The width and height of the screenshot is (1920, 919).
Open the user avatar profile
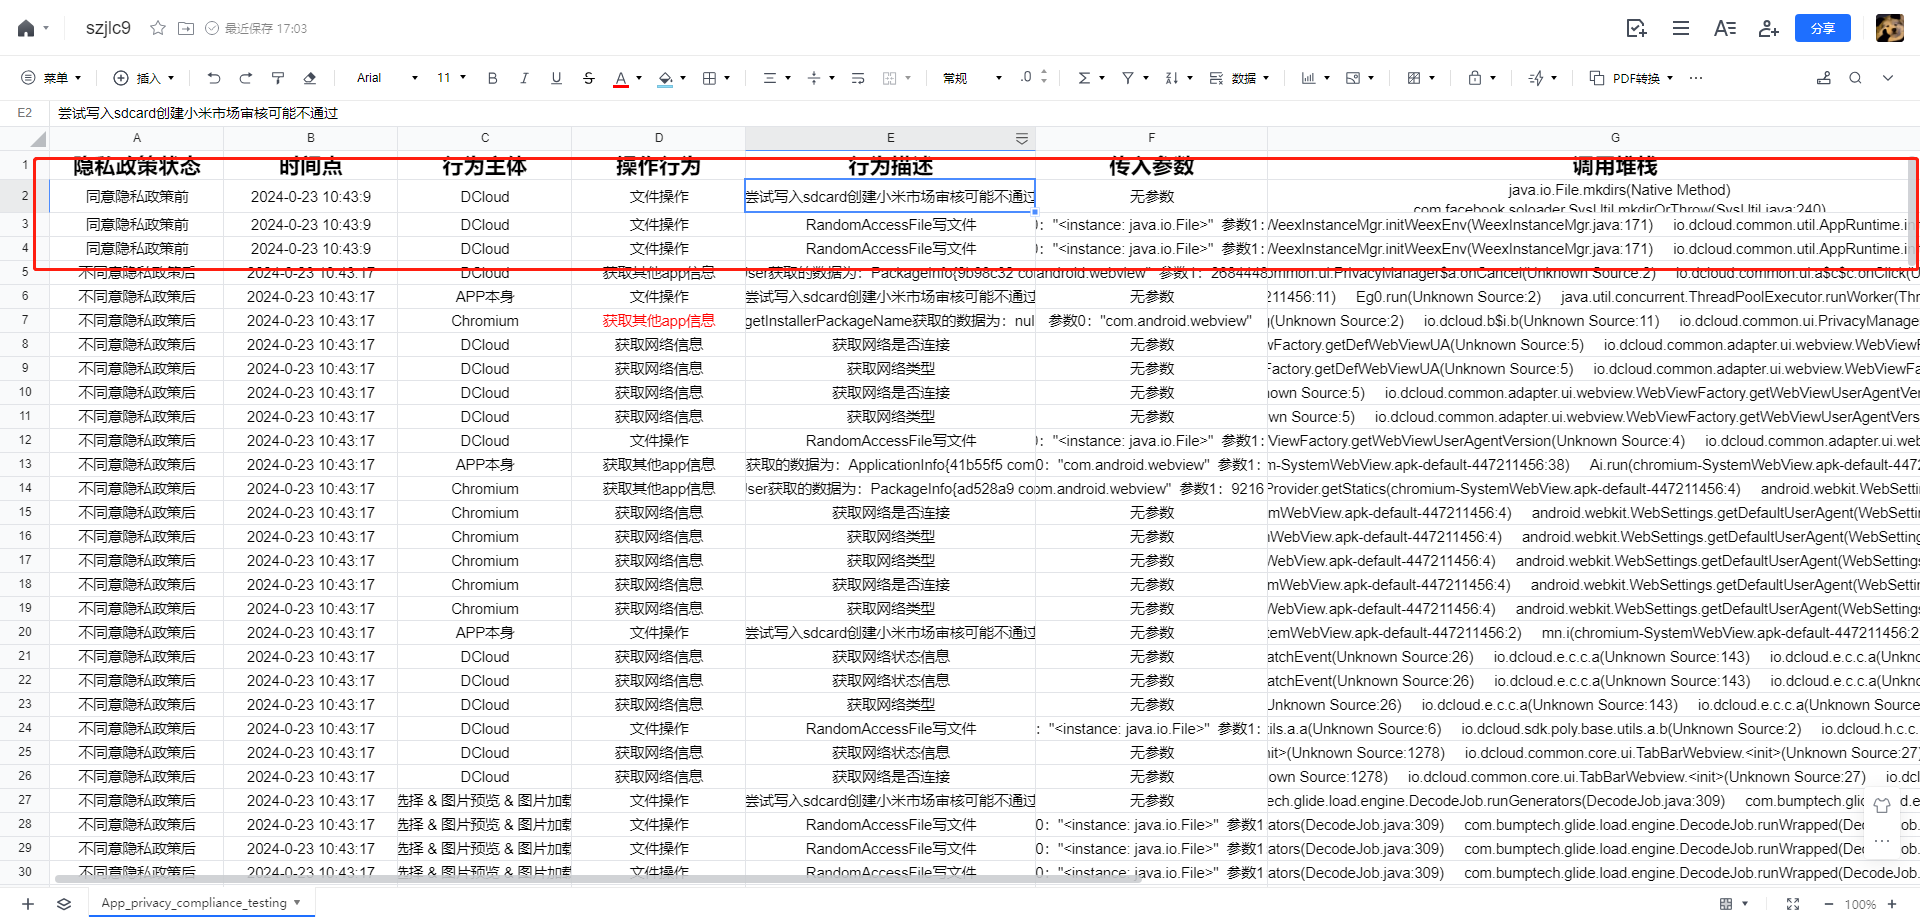(1889, 28)
